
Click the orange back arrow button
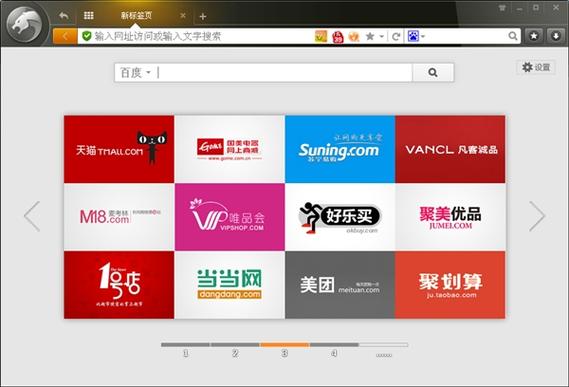[x=65, y=36]
